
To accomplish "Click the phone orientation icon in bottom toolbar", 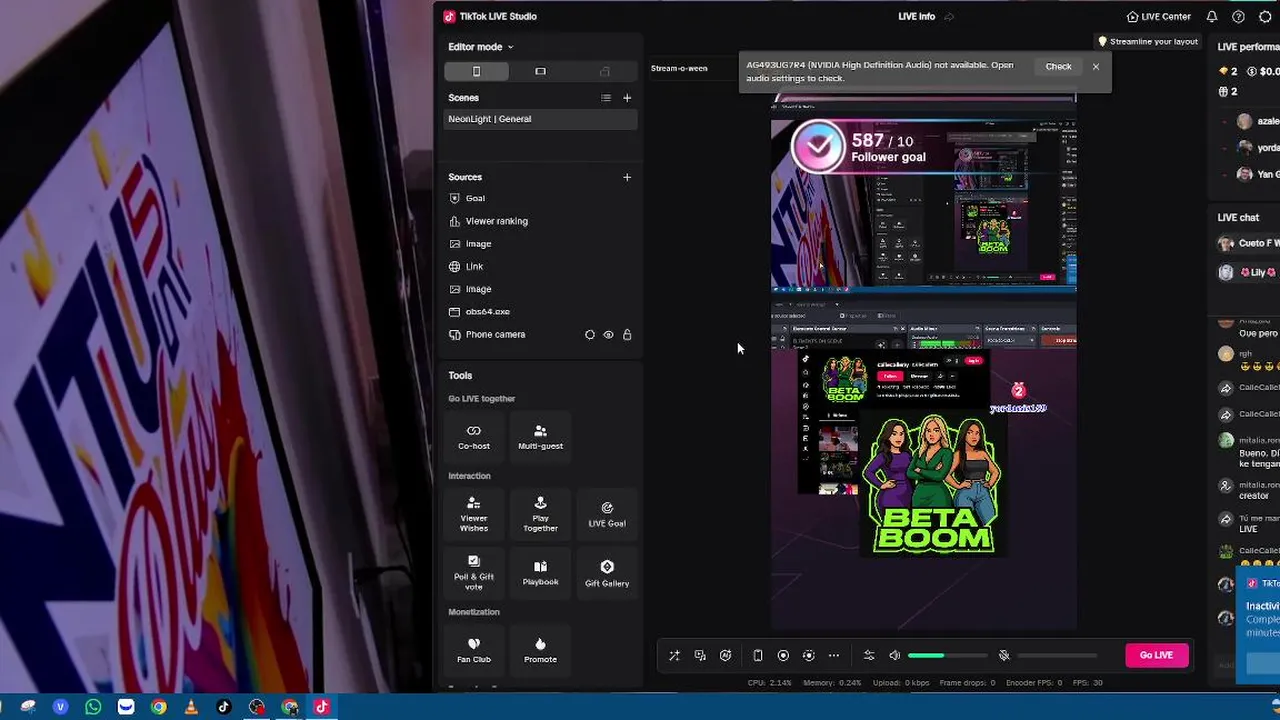I will [757, 656].
